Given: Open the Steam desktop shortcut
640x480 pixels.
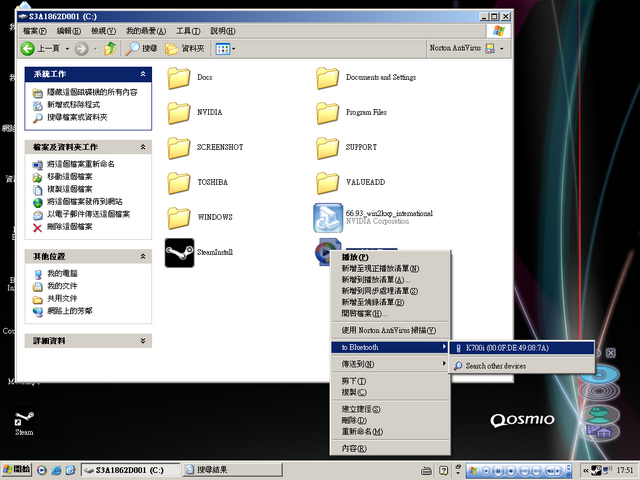Looking at the screenshot, I should click(24, 422).
